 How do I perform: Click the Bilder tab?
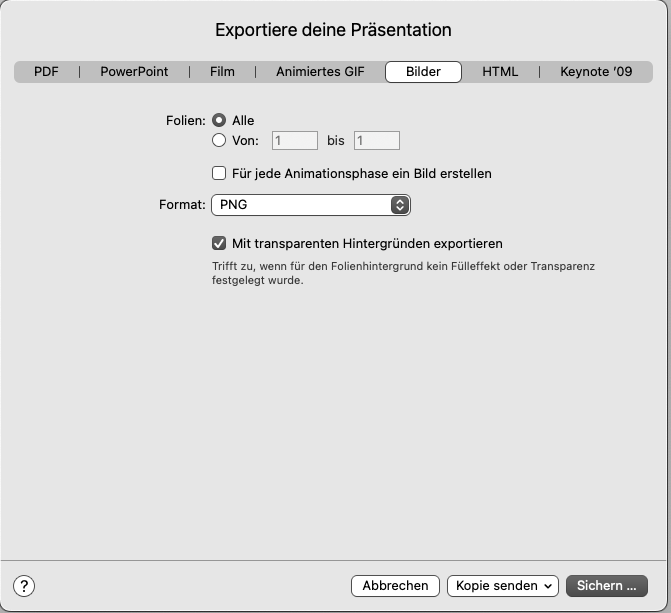coord(423,72)
